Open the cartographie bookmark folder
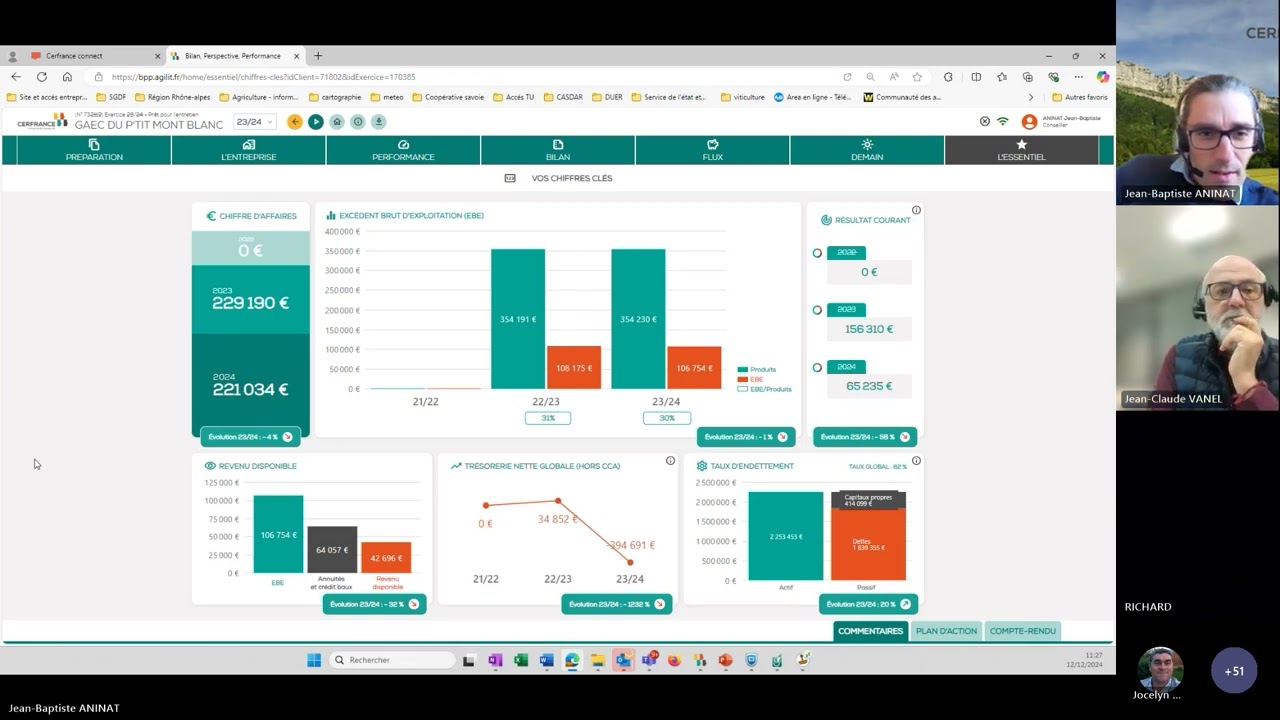Screen dimensions: 1280x720 click(x=335, y=97)
